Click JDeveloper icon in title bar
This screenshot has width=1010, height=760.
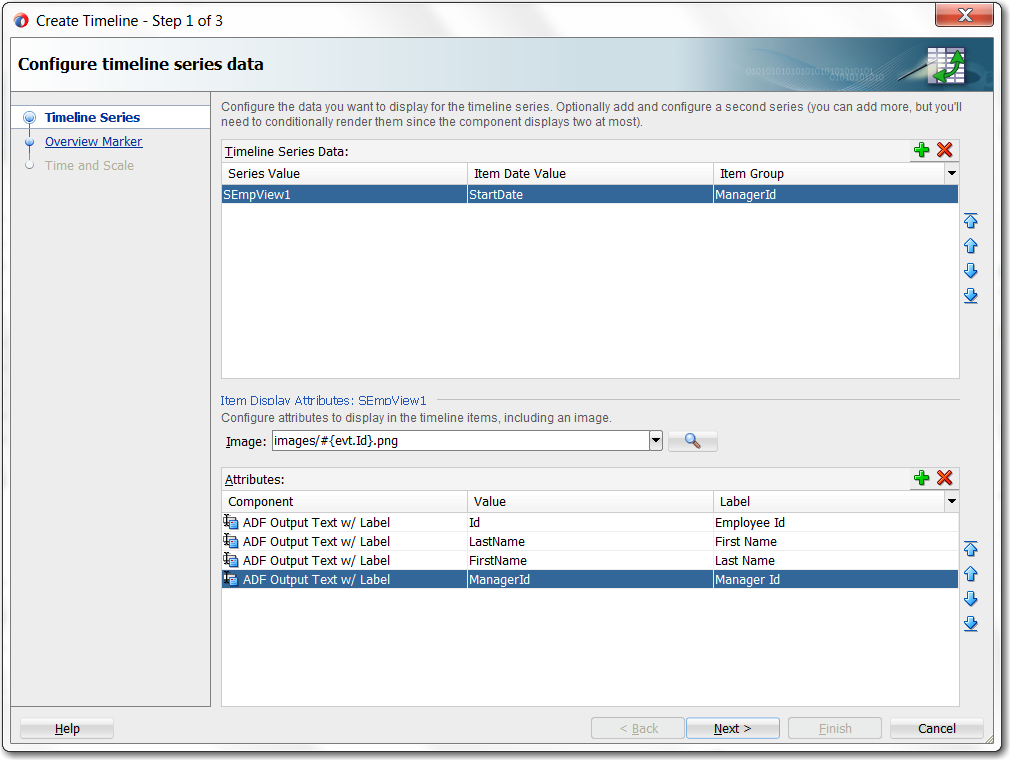pos(21,21)
